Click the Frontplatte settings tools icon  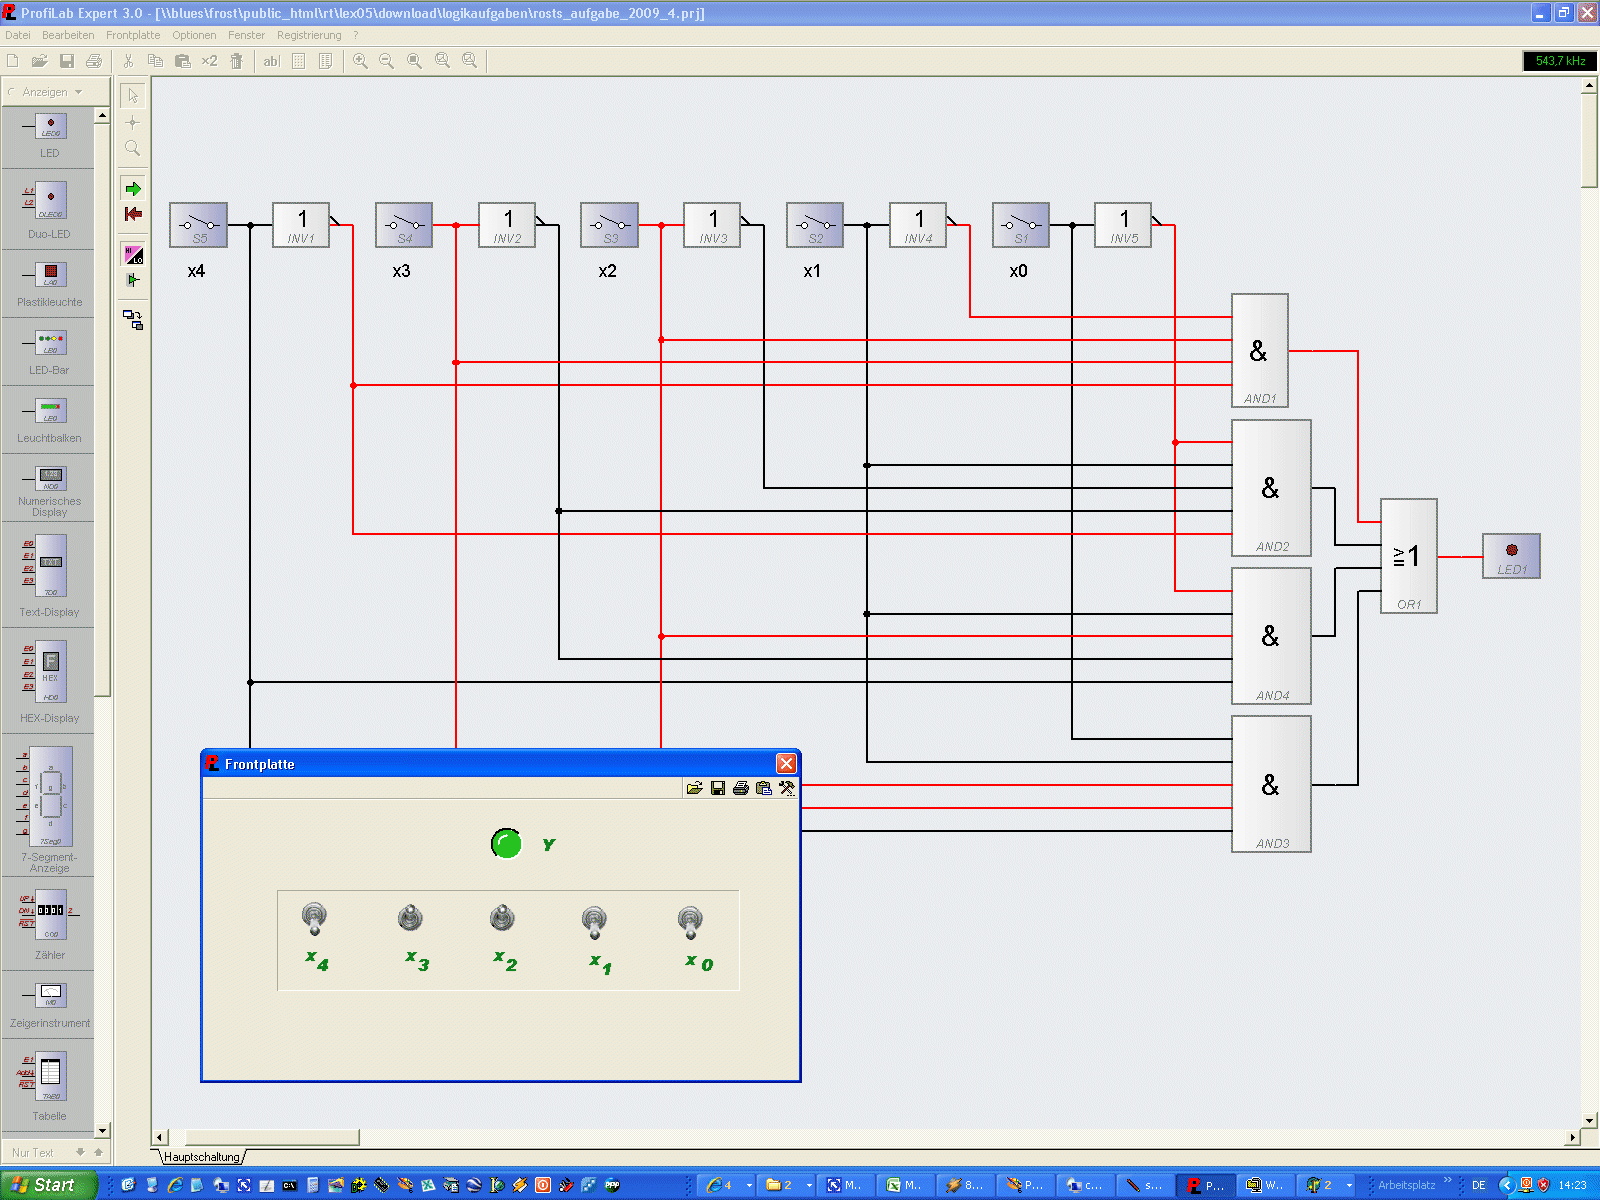point(787,788)
